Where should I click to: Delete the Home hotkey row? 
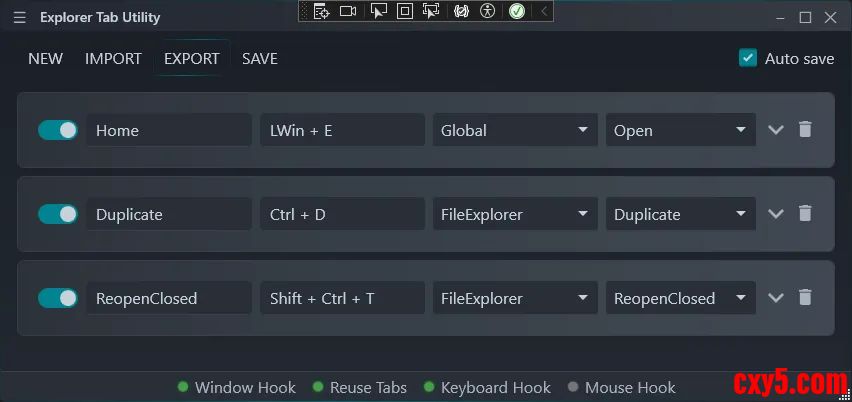(805, 129)
